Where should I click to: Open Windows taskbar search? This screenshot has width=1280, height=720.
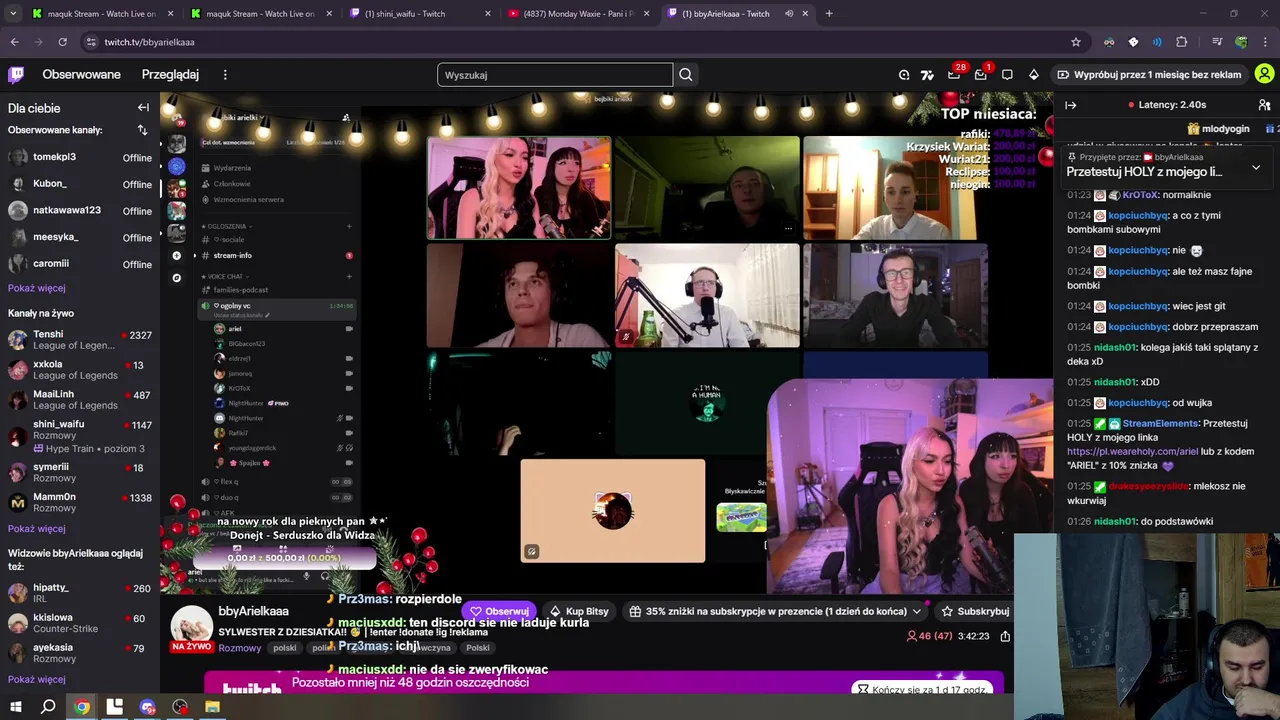pos(48,707)
